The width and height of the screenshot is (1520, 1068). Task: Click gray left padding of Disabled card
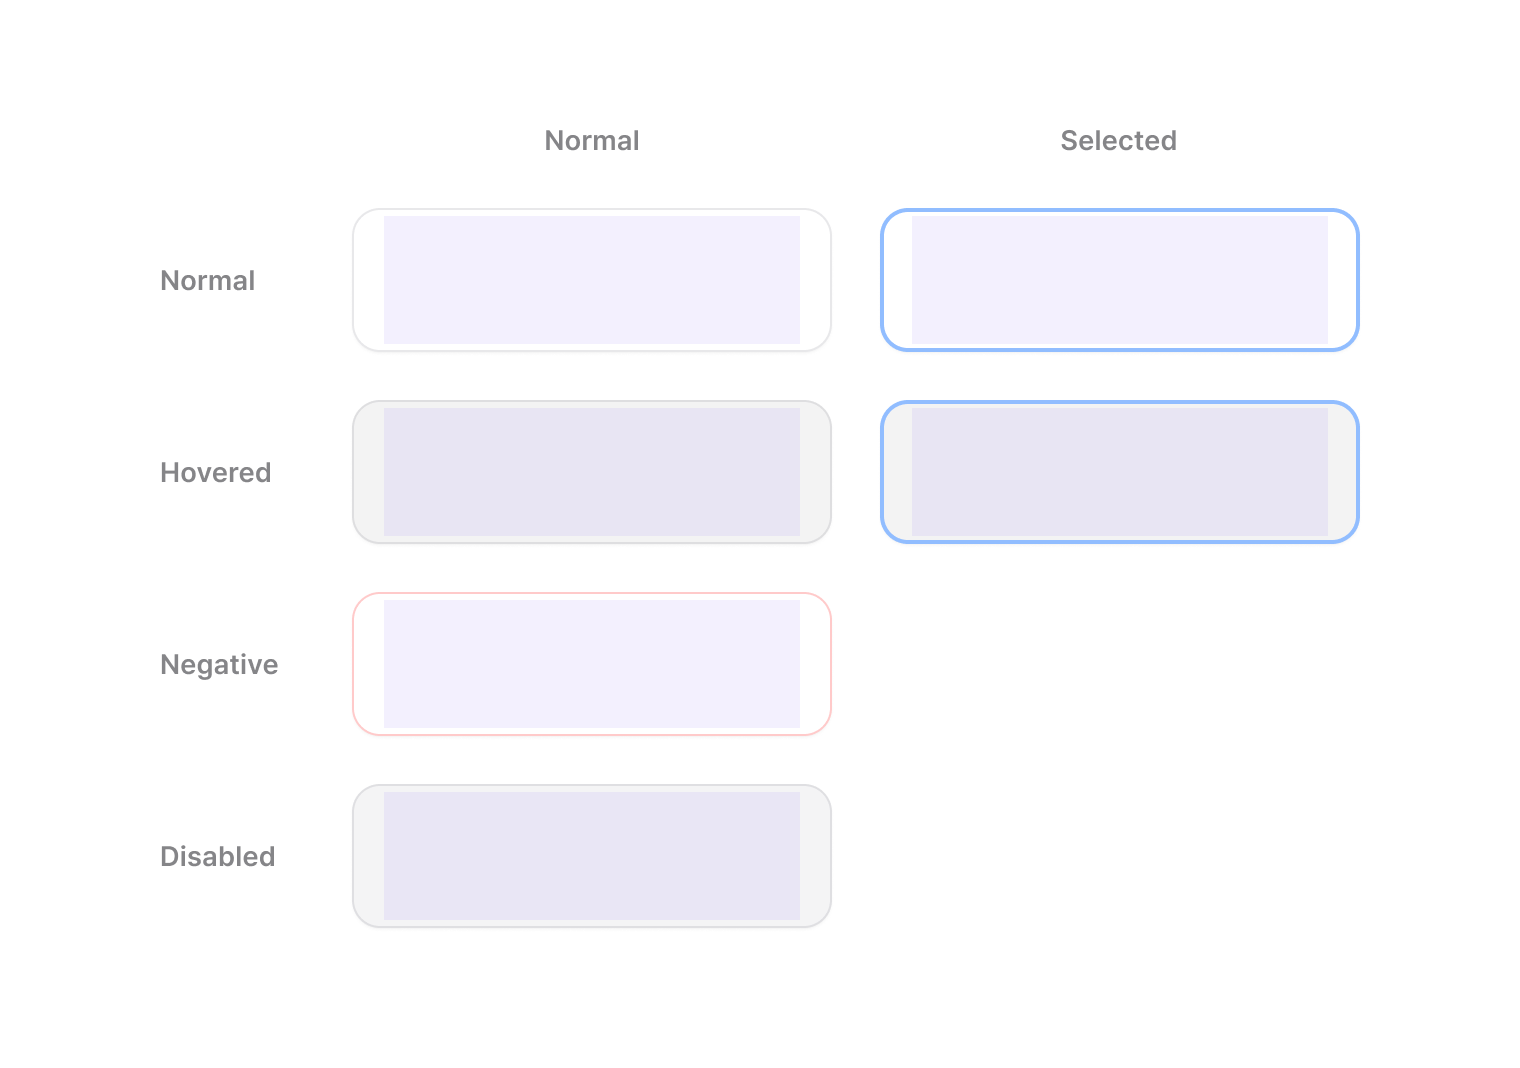[369, 856]
